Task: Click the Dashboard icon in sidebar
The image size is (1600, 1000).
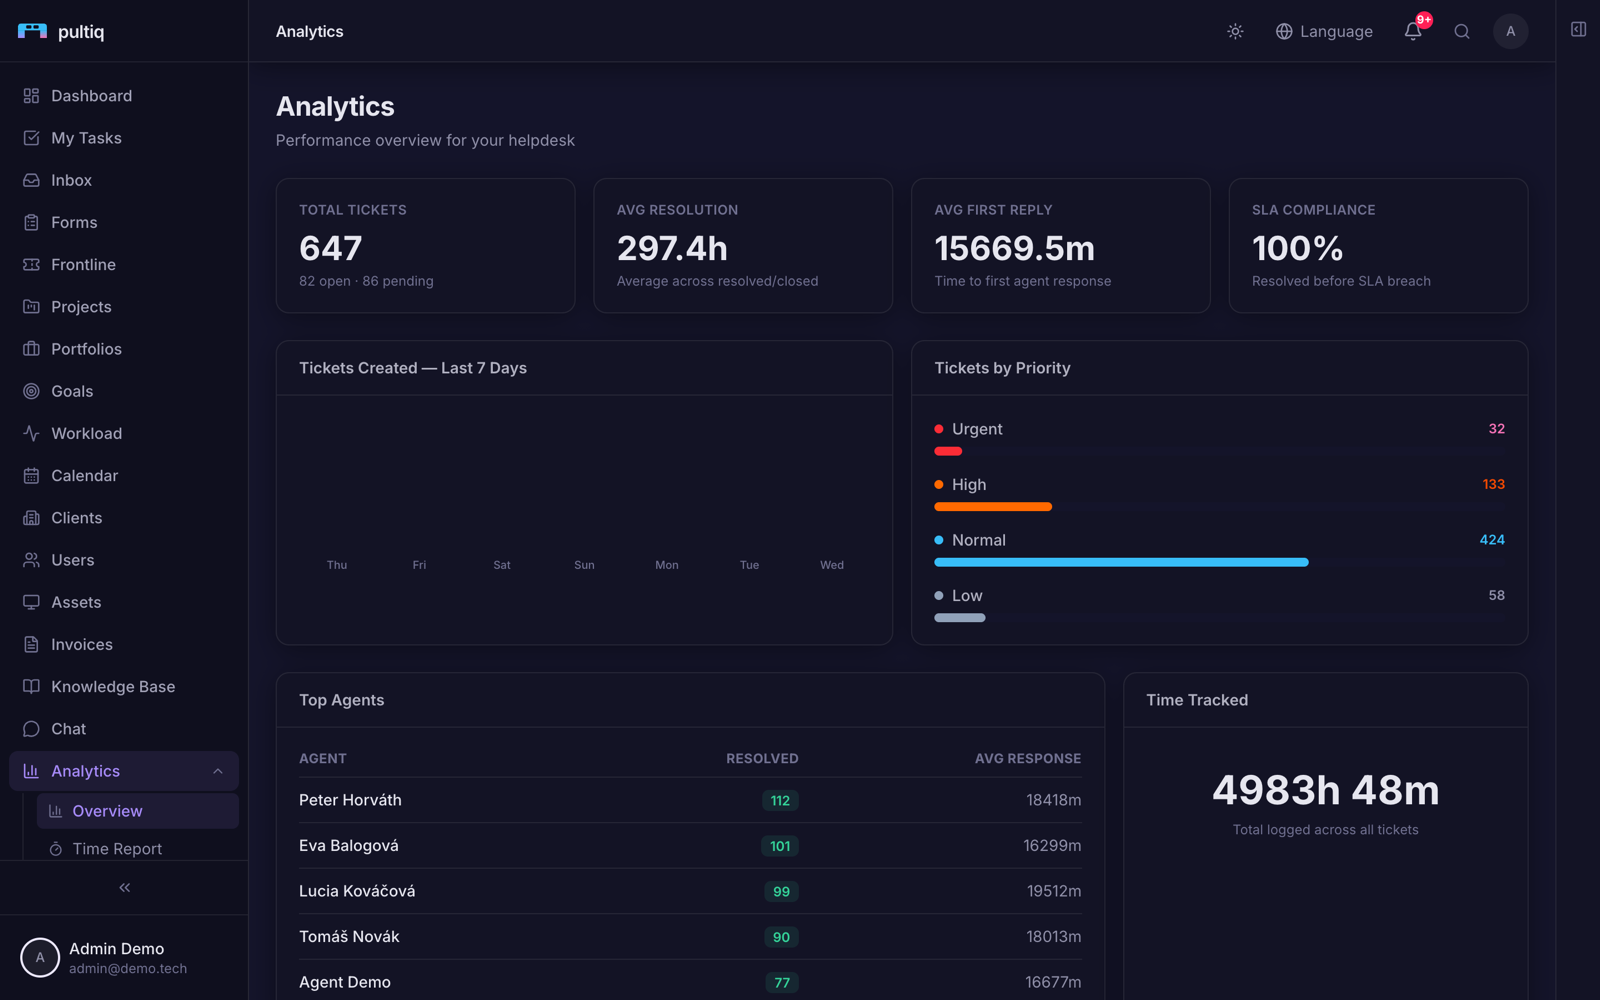Action: pos(31,96)
